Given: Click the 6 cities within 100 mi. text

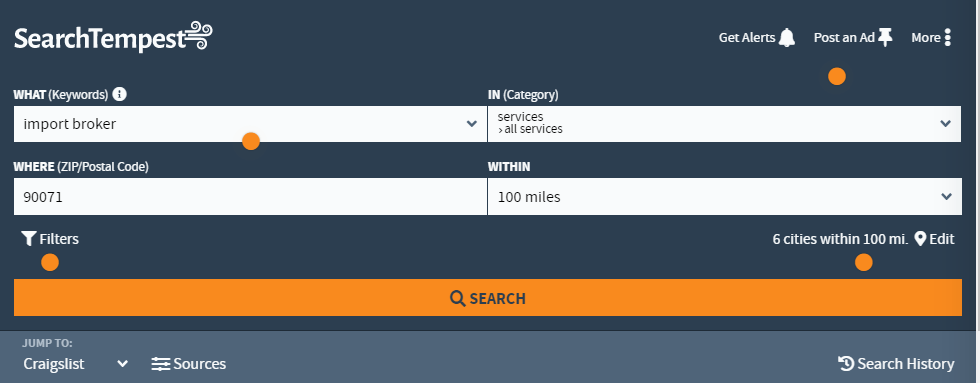Looking at the screenshot, I should click(840, 239).
